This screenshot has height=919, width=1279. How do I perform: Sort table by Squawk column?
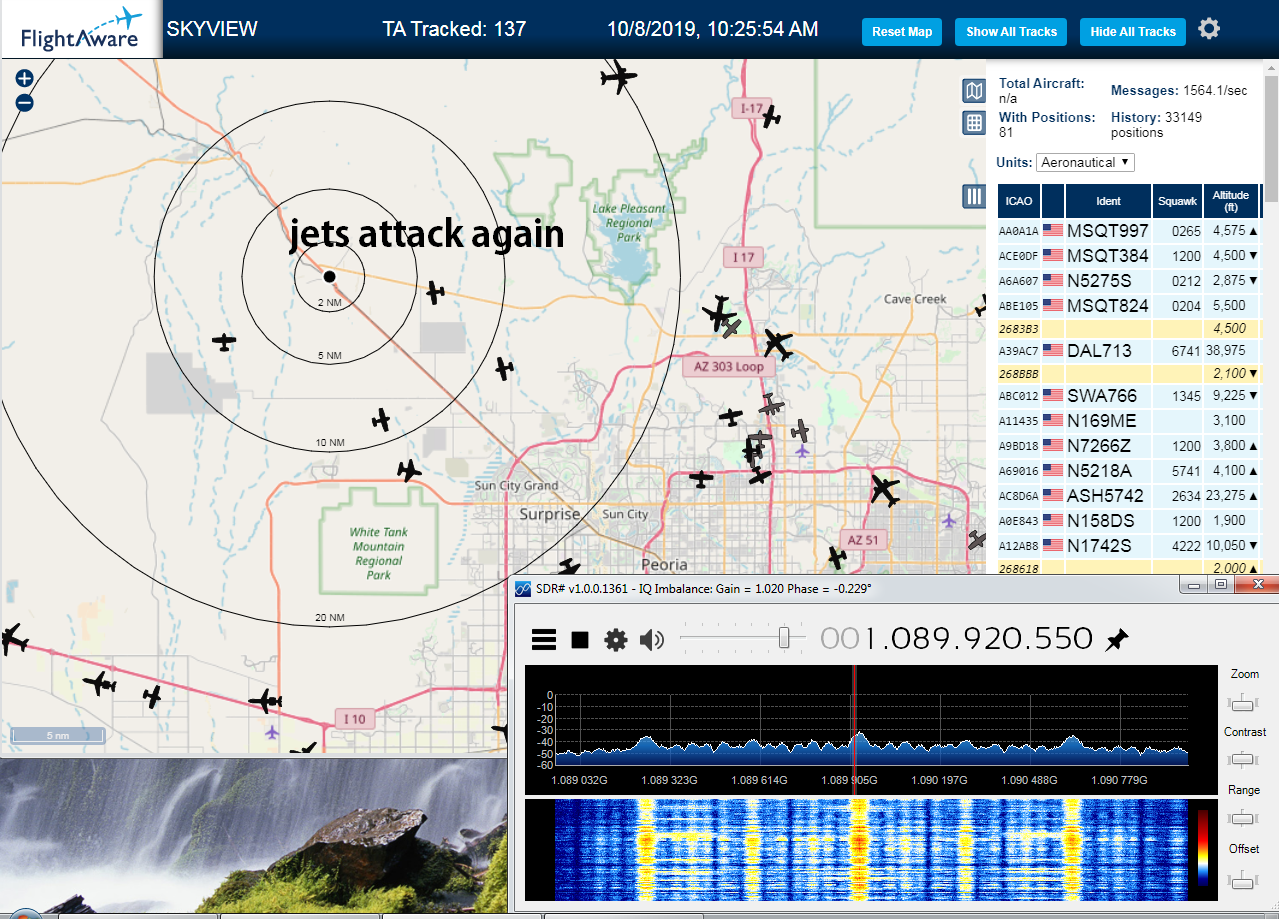1177,201
